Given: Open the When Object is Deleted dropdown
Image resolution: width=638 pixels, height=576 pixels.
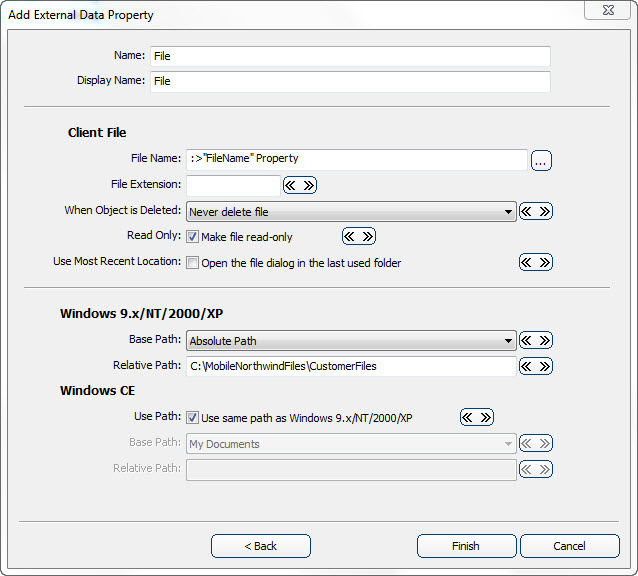Looking at the screenshot, I should [x=351, y=211].
